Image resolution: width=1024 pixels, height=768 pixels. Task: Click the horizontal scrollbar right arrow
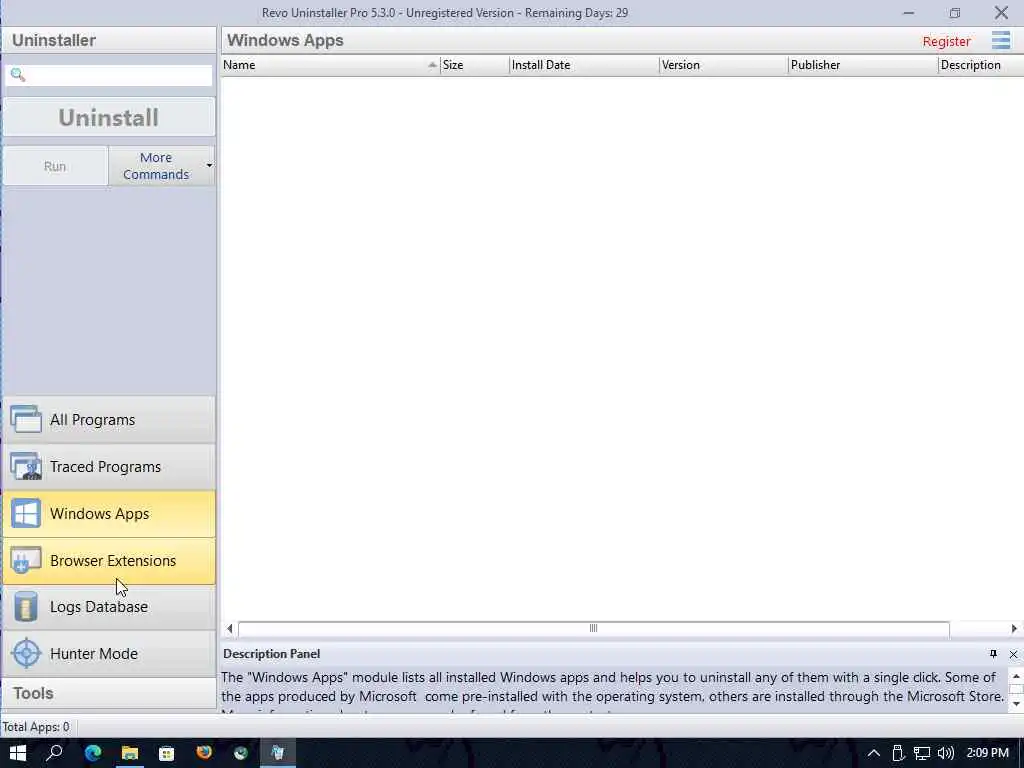coord(1014,628)
